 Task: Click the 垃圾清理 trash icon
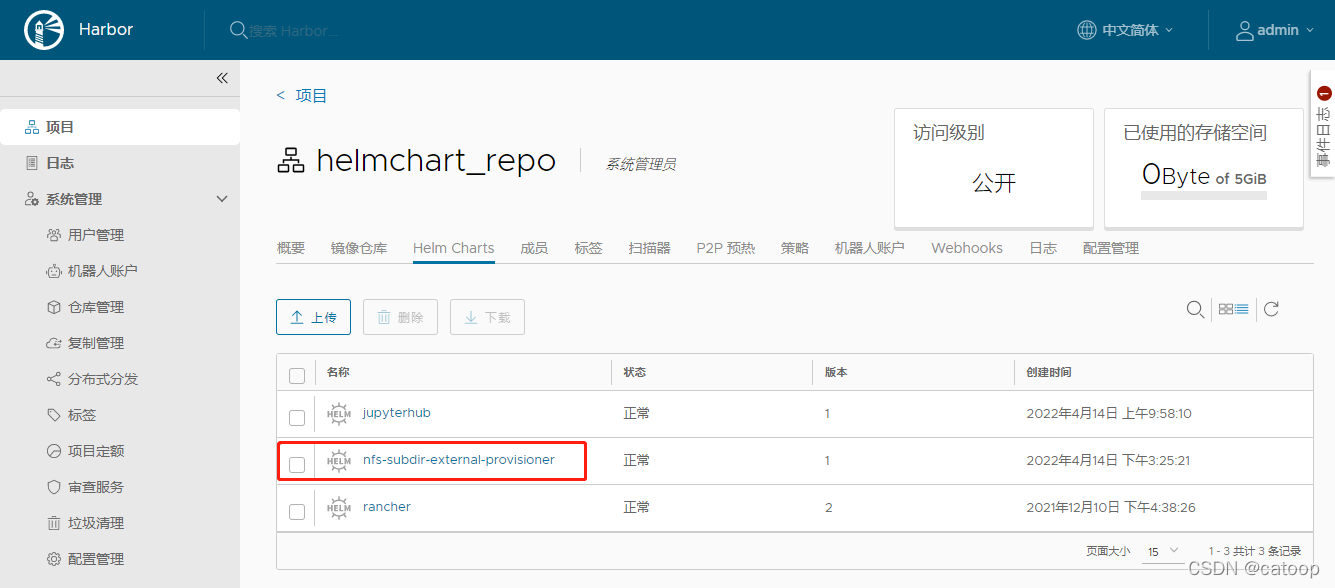click(54, 523)
